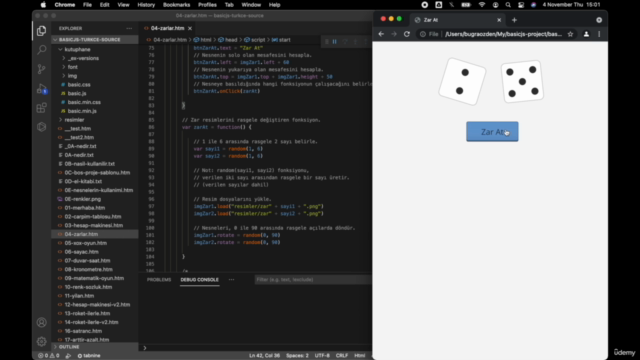Click the Chrome forward button
This screenshot has width=640, height=360.
coord(394,34)
